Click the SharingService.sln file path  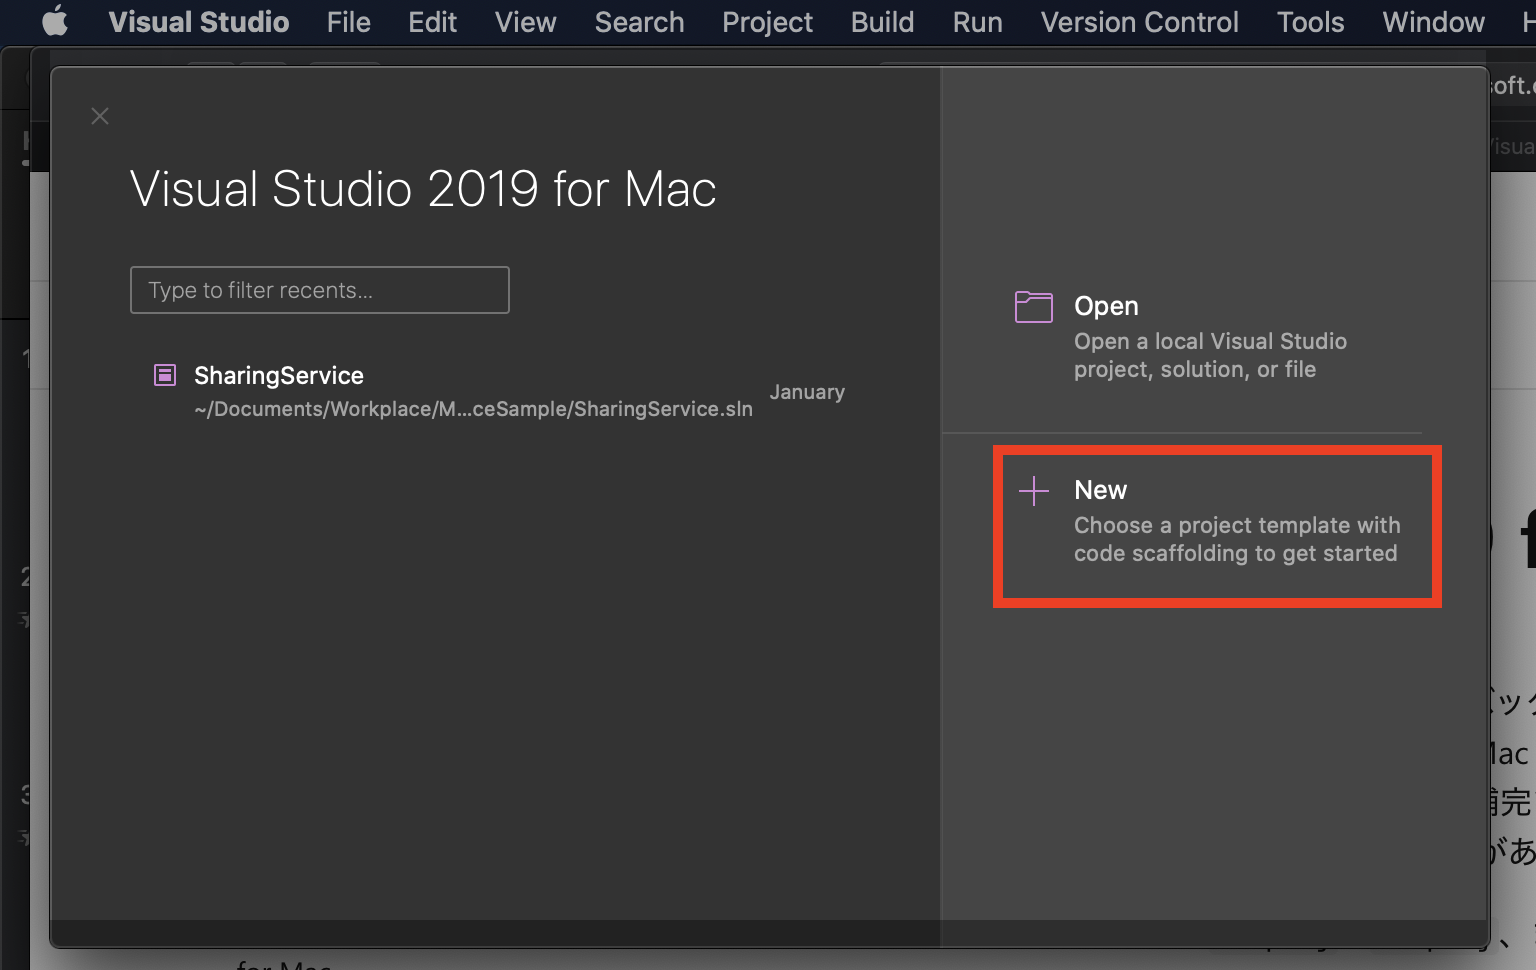473,409
